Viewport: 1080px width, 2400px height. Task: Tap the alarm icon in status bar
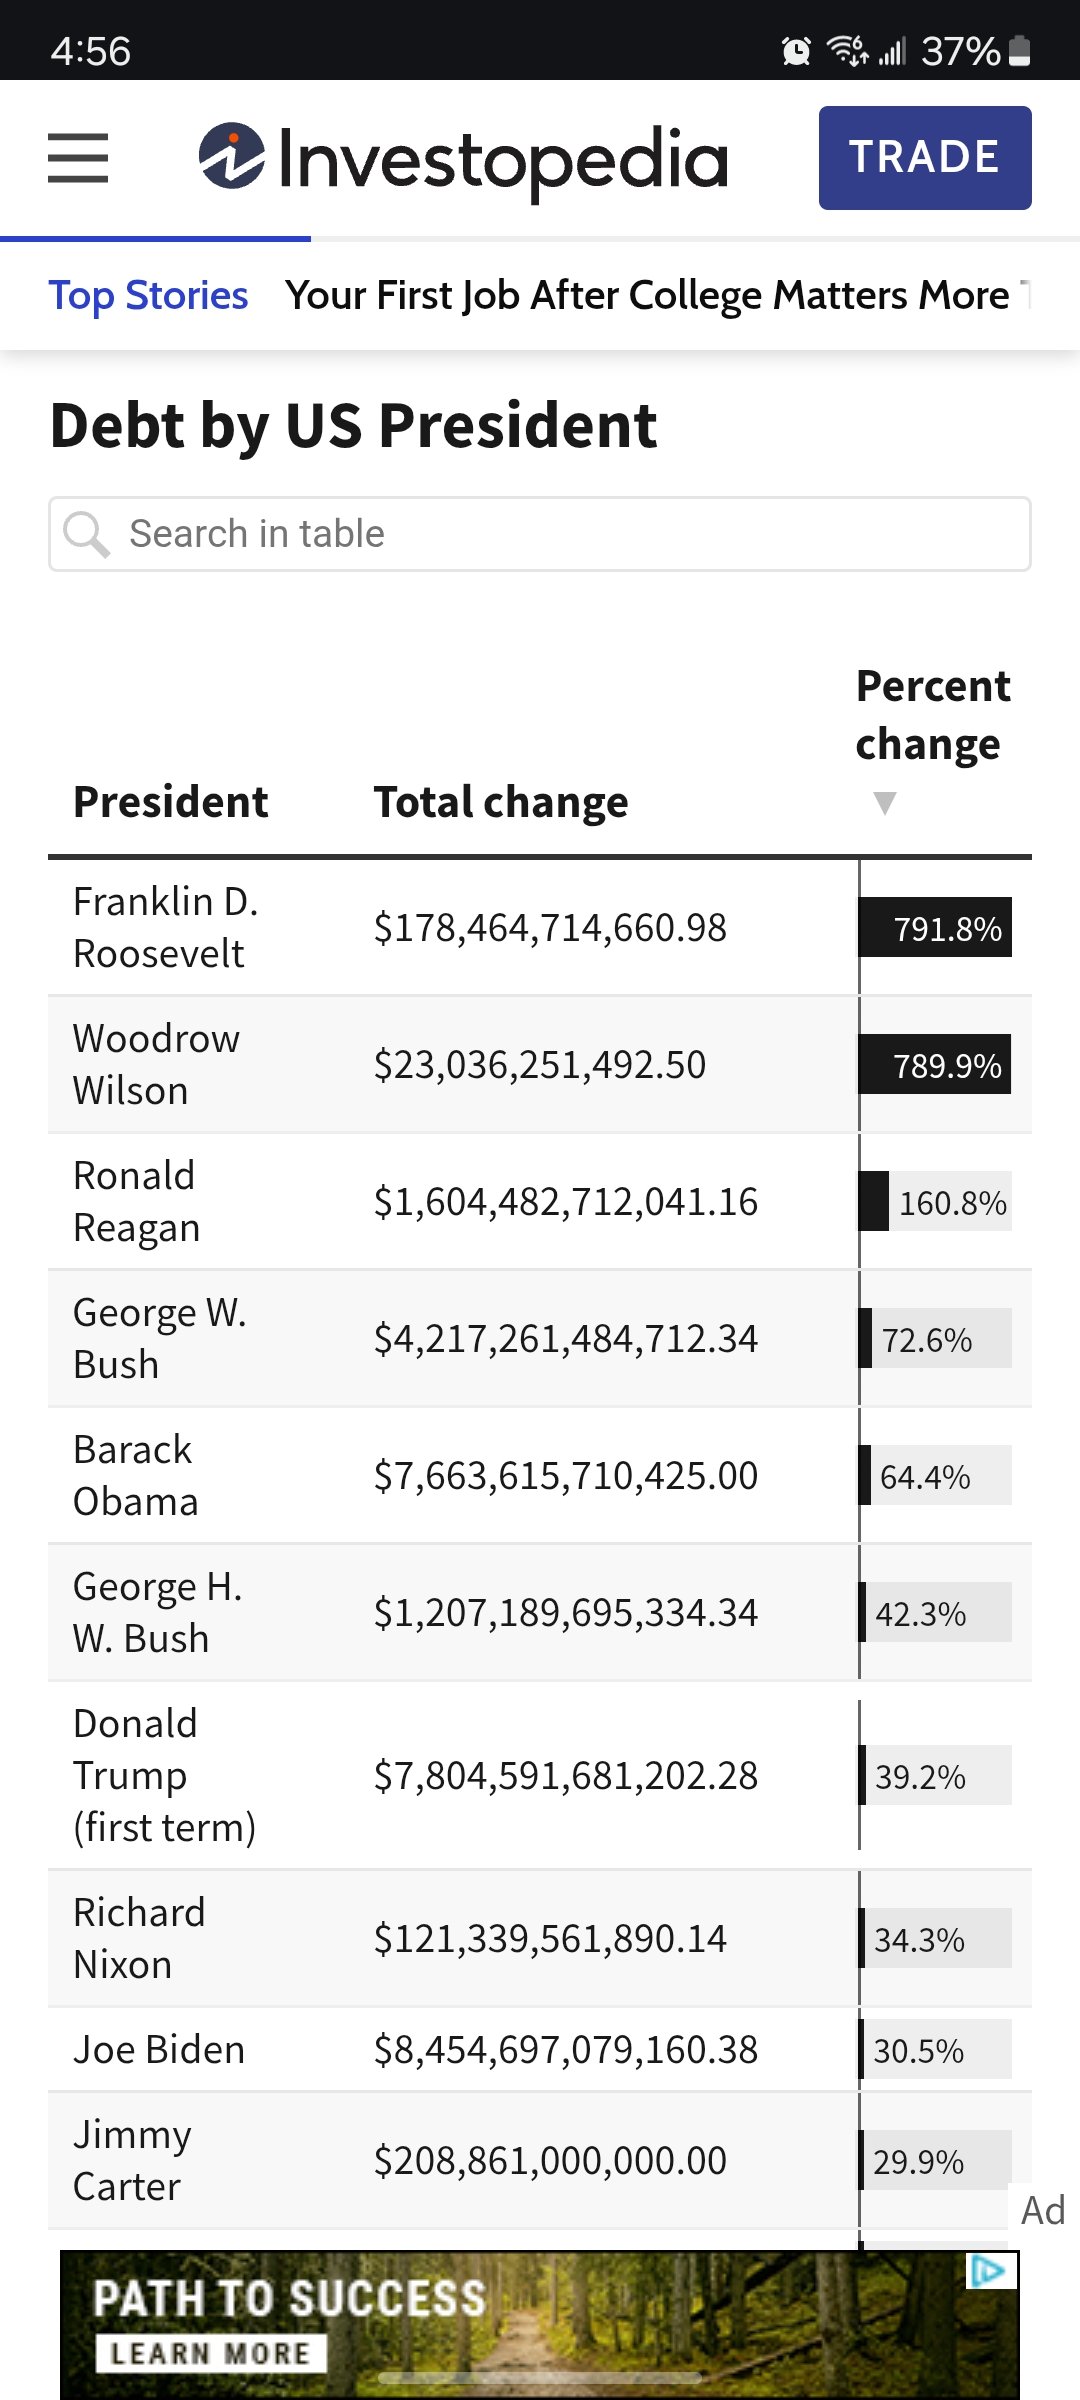pos(796,51)
